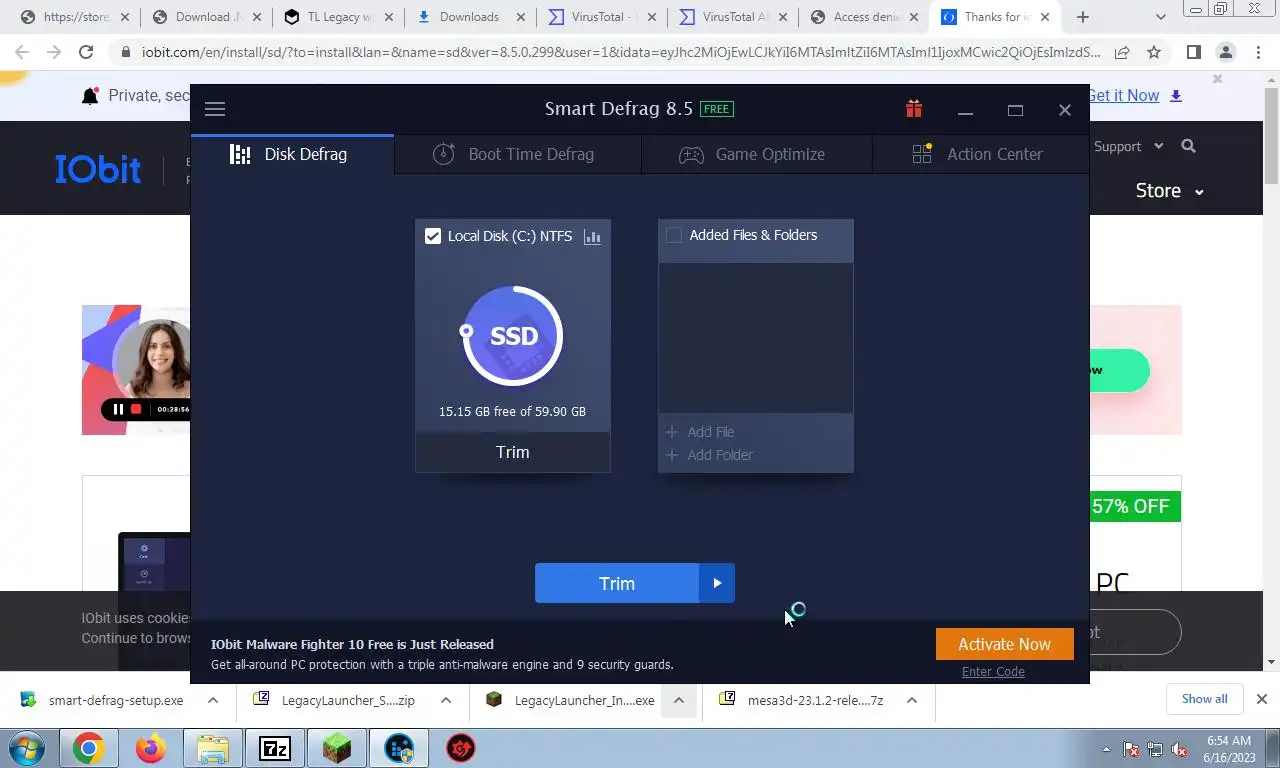Uncheck the Local Disk (C:) NTFS checkbox

tap(433, 236)
